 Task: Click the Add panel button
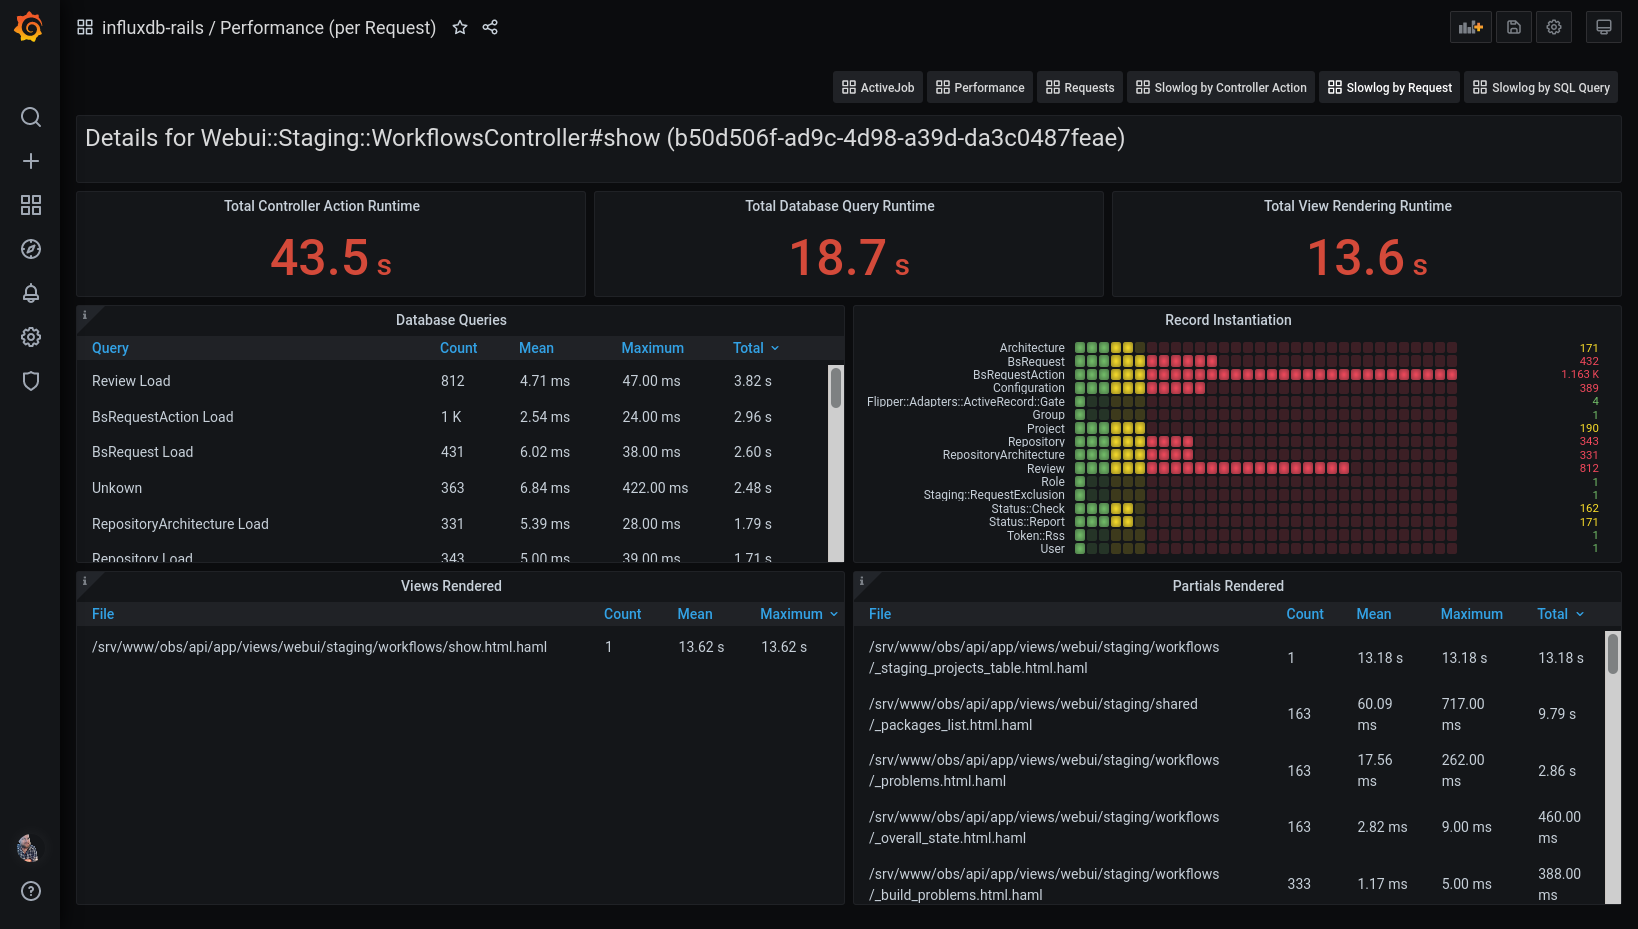(x=1470, y=27)
